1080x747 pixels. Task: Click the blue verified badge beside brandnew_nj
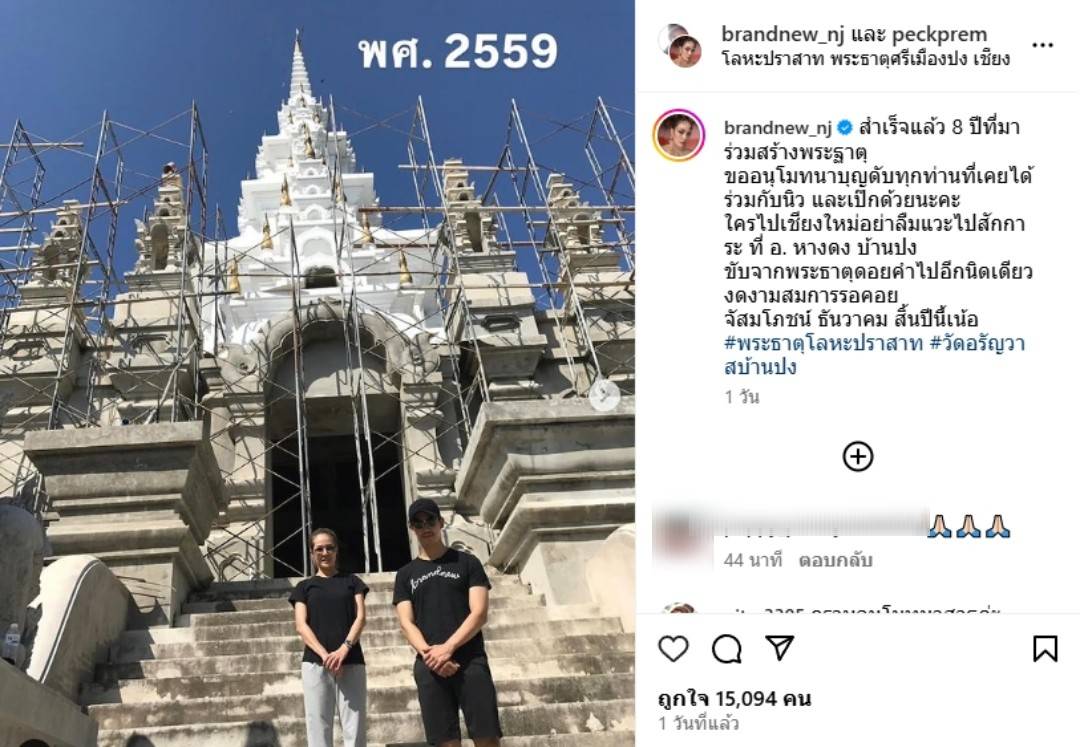845,128
